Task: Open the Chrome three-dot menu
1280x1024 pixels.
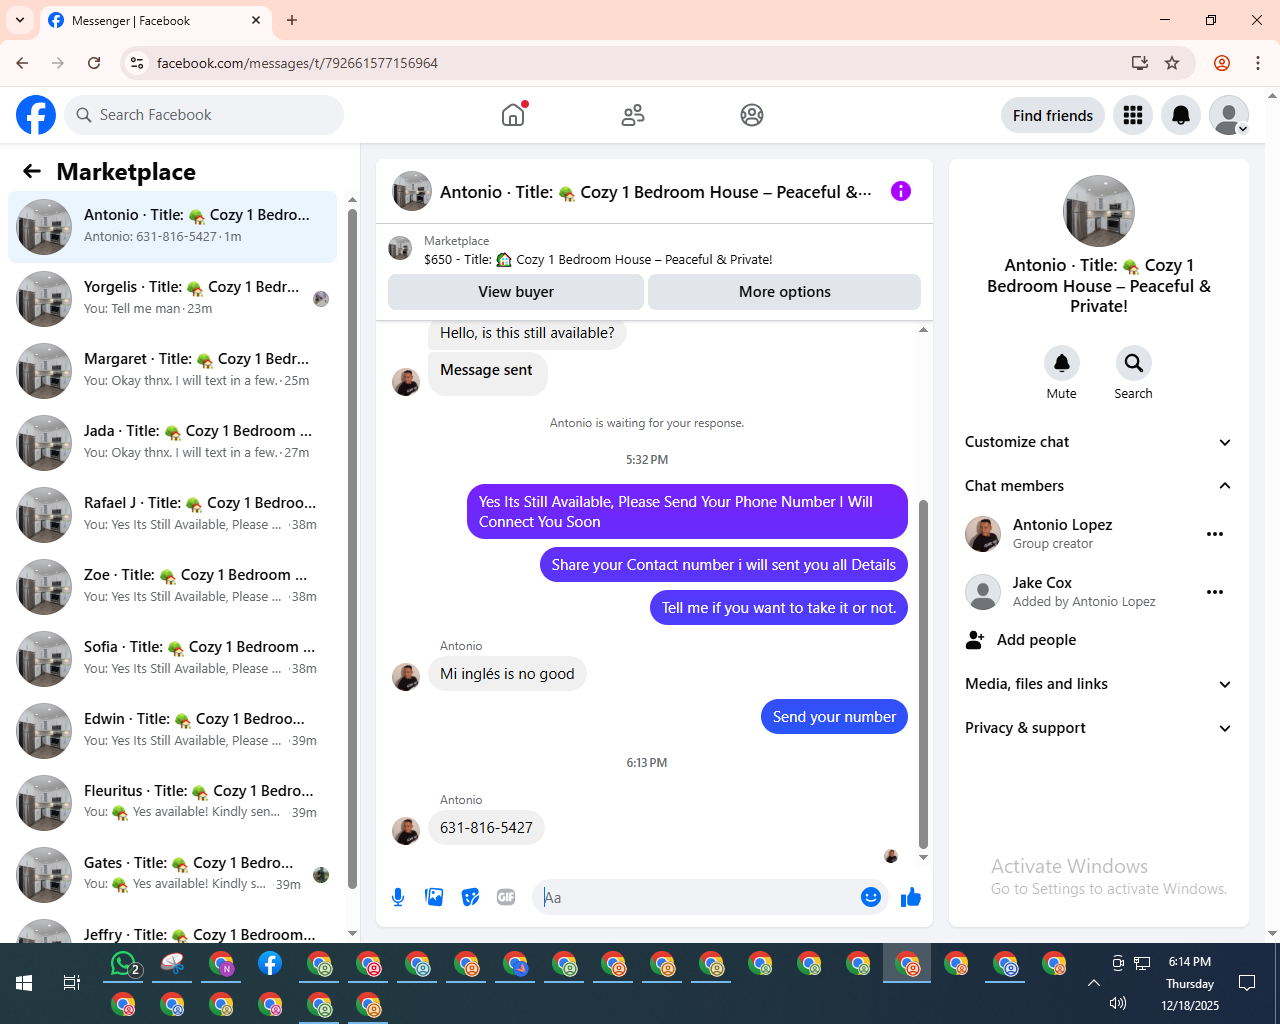Action: coord(1258,63)
